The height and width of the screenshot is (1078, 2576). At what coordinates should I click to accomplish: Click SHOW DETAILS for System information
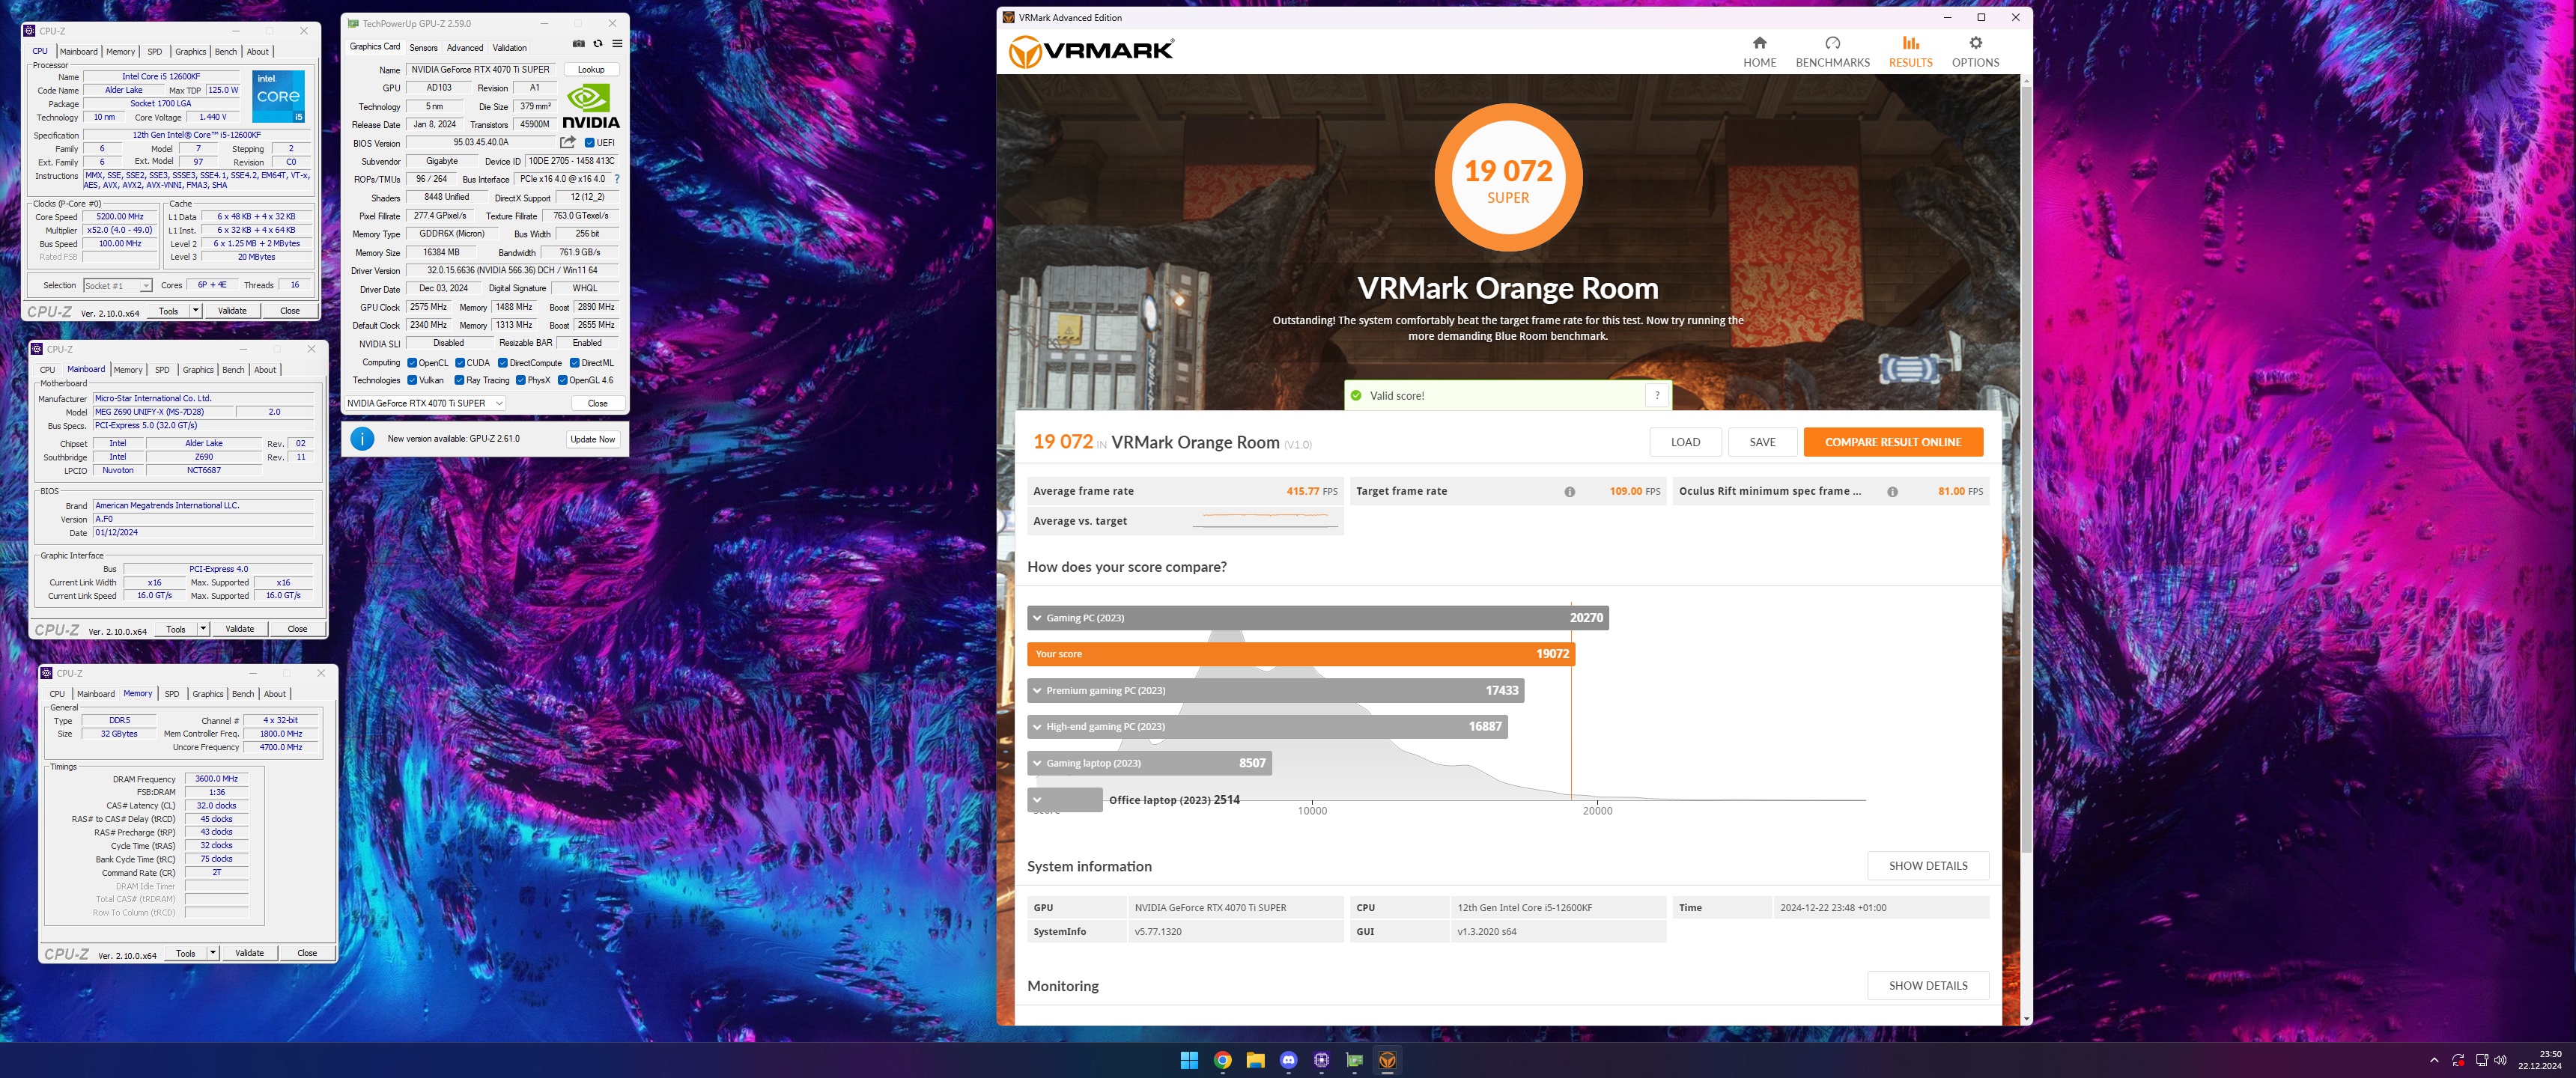click(1928, 866)
